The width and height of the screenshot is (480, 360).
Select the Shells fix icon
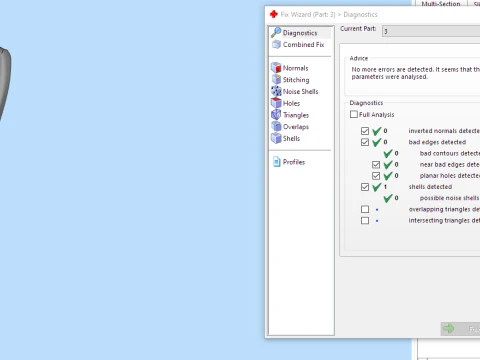(276, 138)
